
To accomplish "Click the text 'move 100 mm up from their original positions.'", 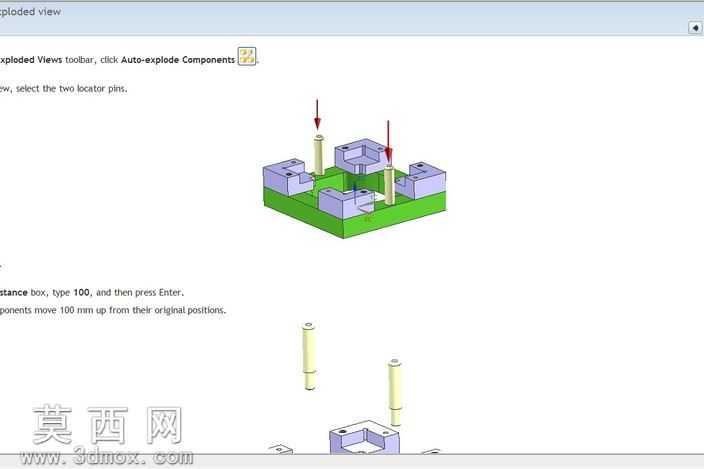I will (x=130, y=310).
